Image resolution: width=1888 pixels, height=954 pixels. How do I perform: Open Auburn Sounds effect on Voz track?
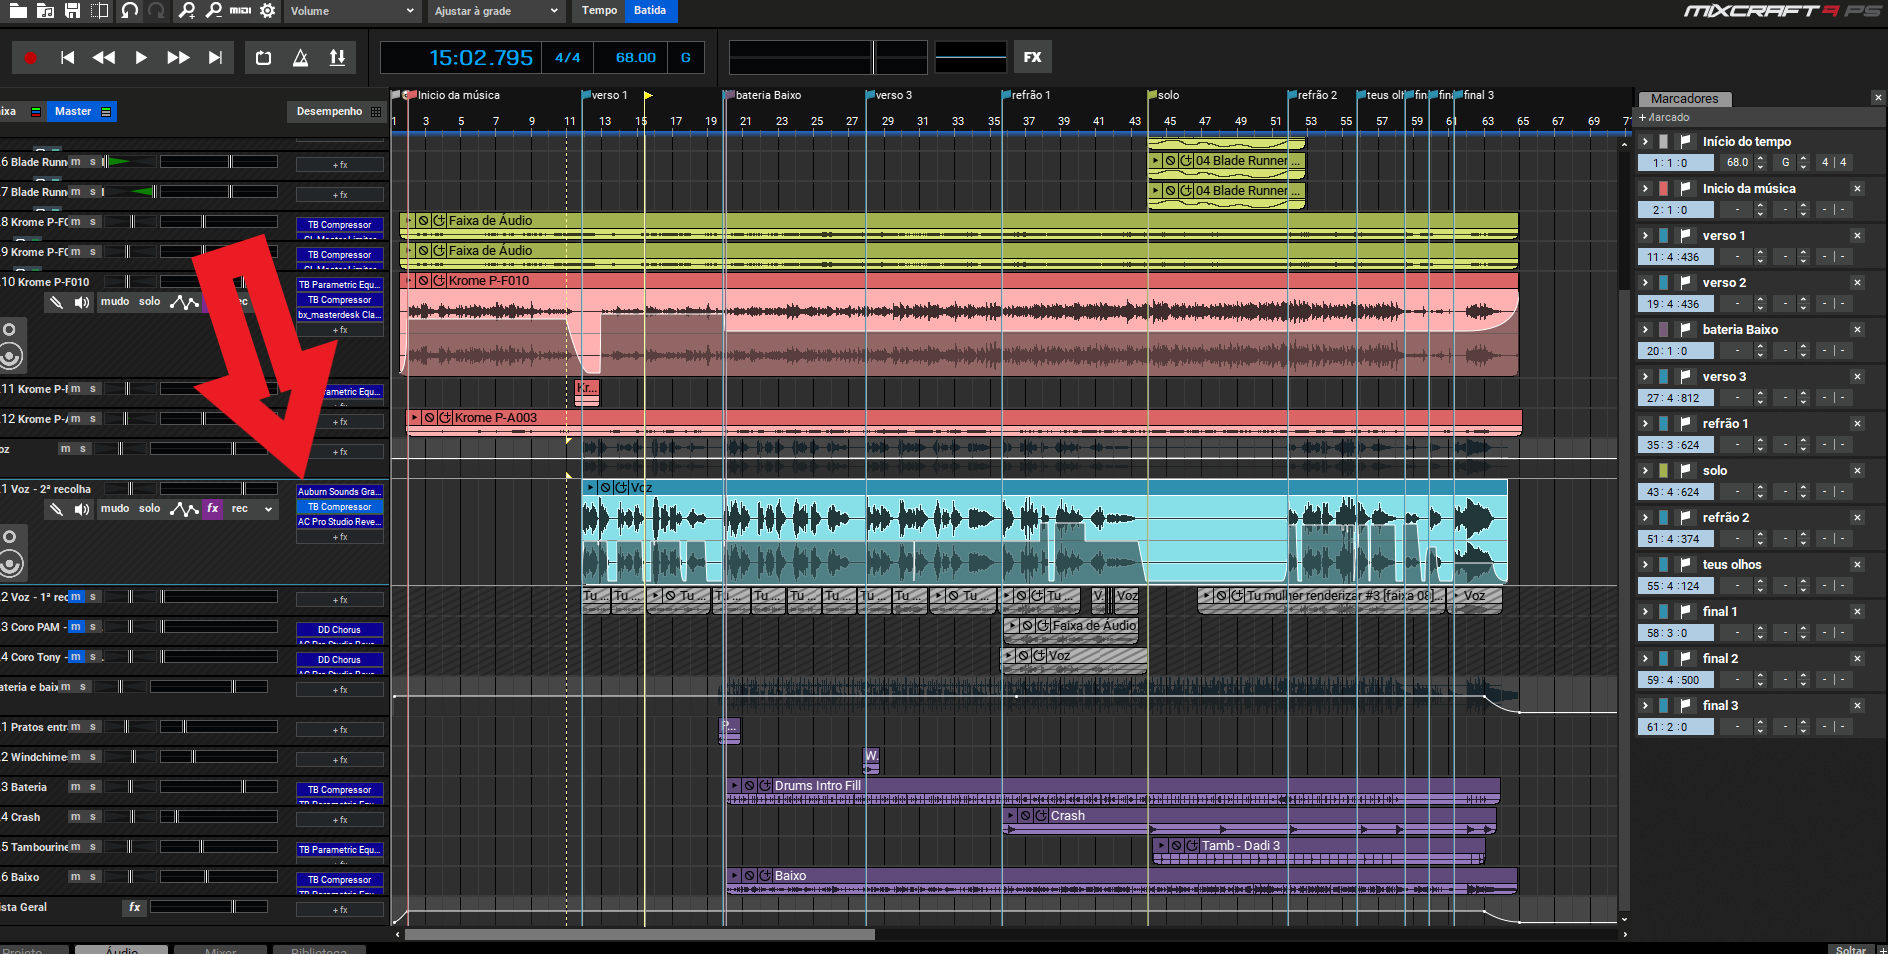(340, 492)
